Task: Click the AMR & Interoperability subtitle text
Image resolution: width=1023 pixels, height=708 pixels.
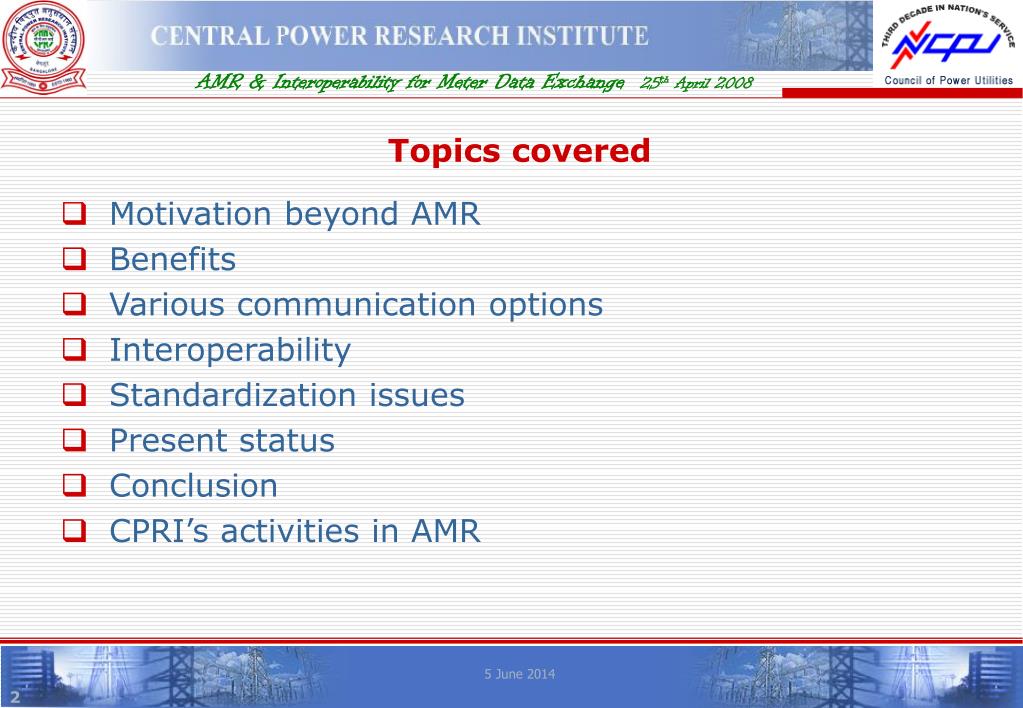Action: coord(410,82)
